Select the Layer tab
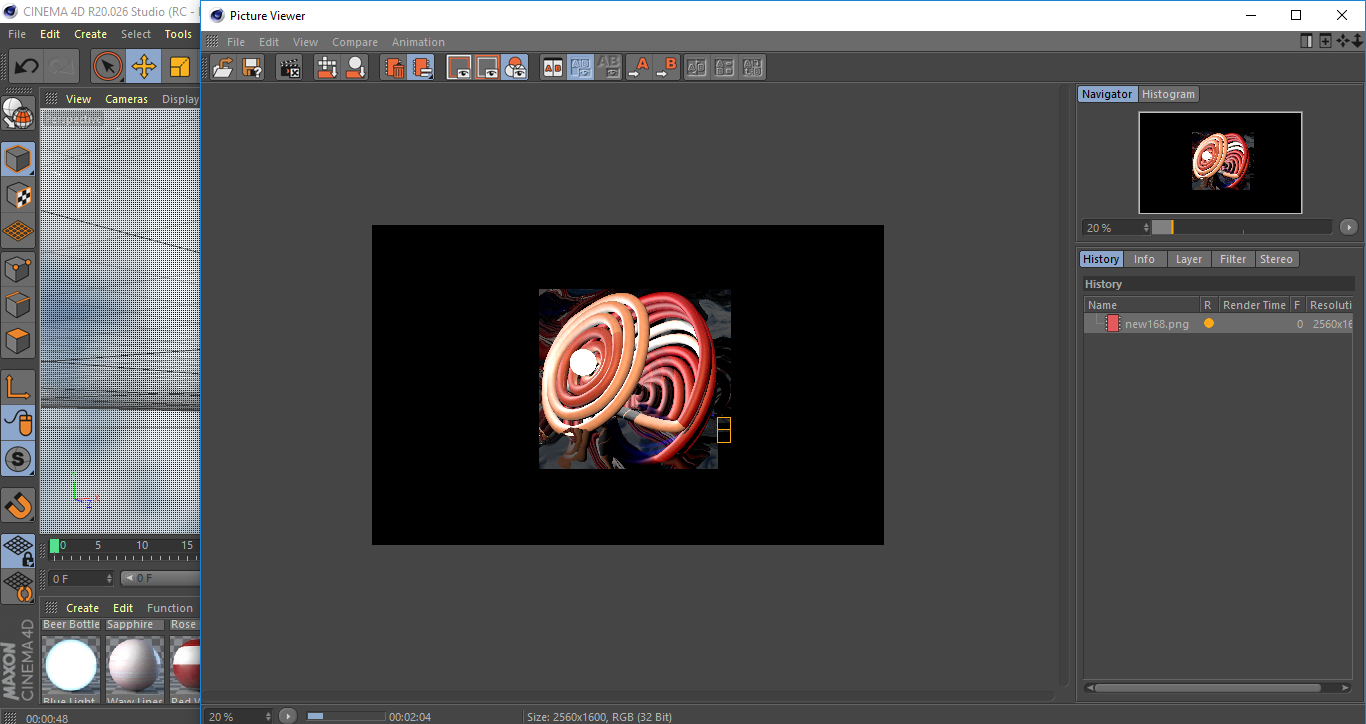This screenshot has width=1366, height=724. point(1189,259)
